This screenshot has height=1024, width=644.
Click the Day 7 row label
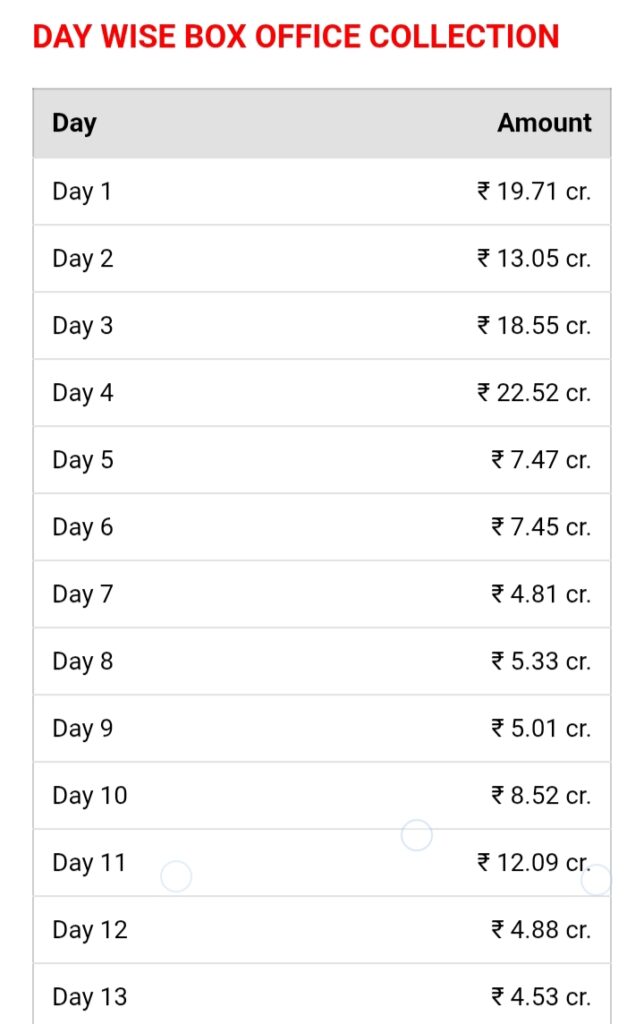[83, 595]
